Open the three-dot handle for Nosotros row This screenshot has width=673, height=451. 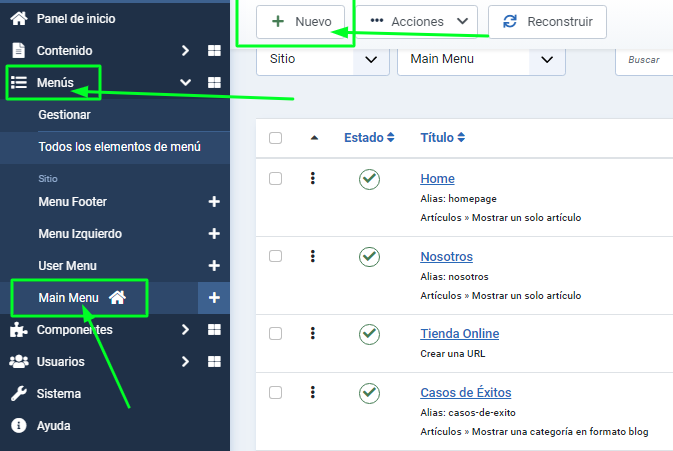(313, 256)
